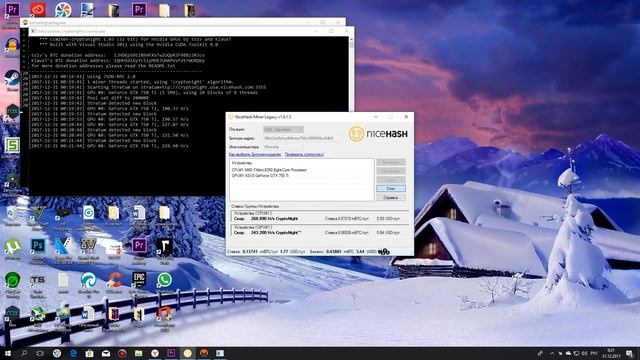Open the blue V film-strip video editor shortcut

63,247
